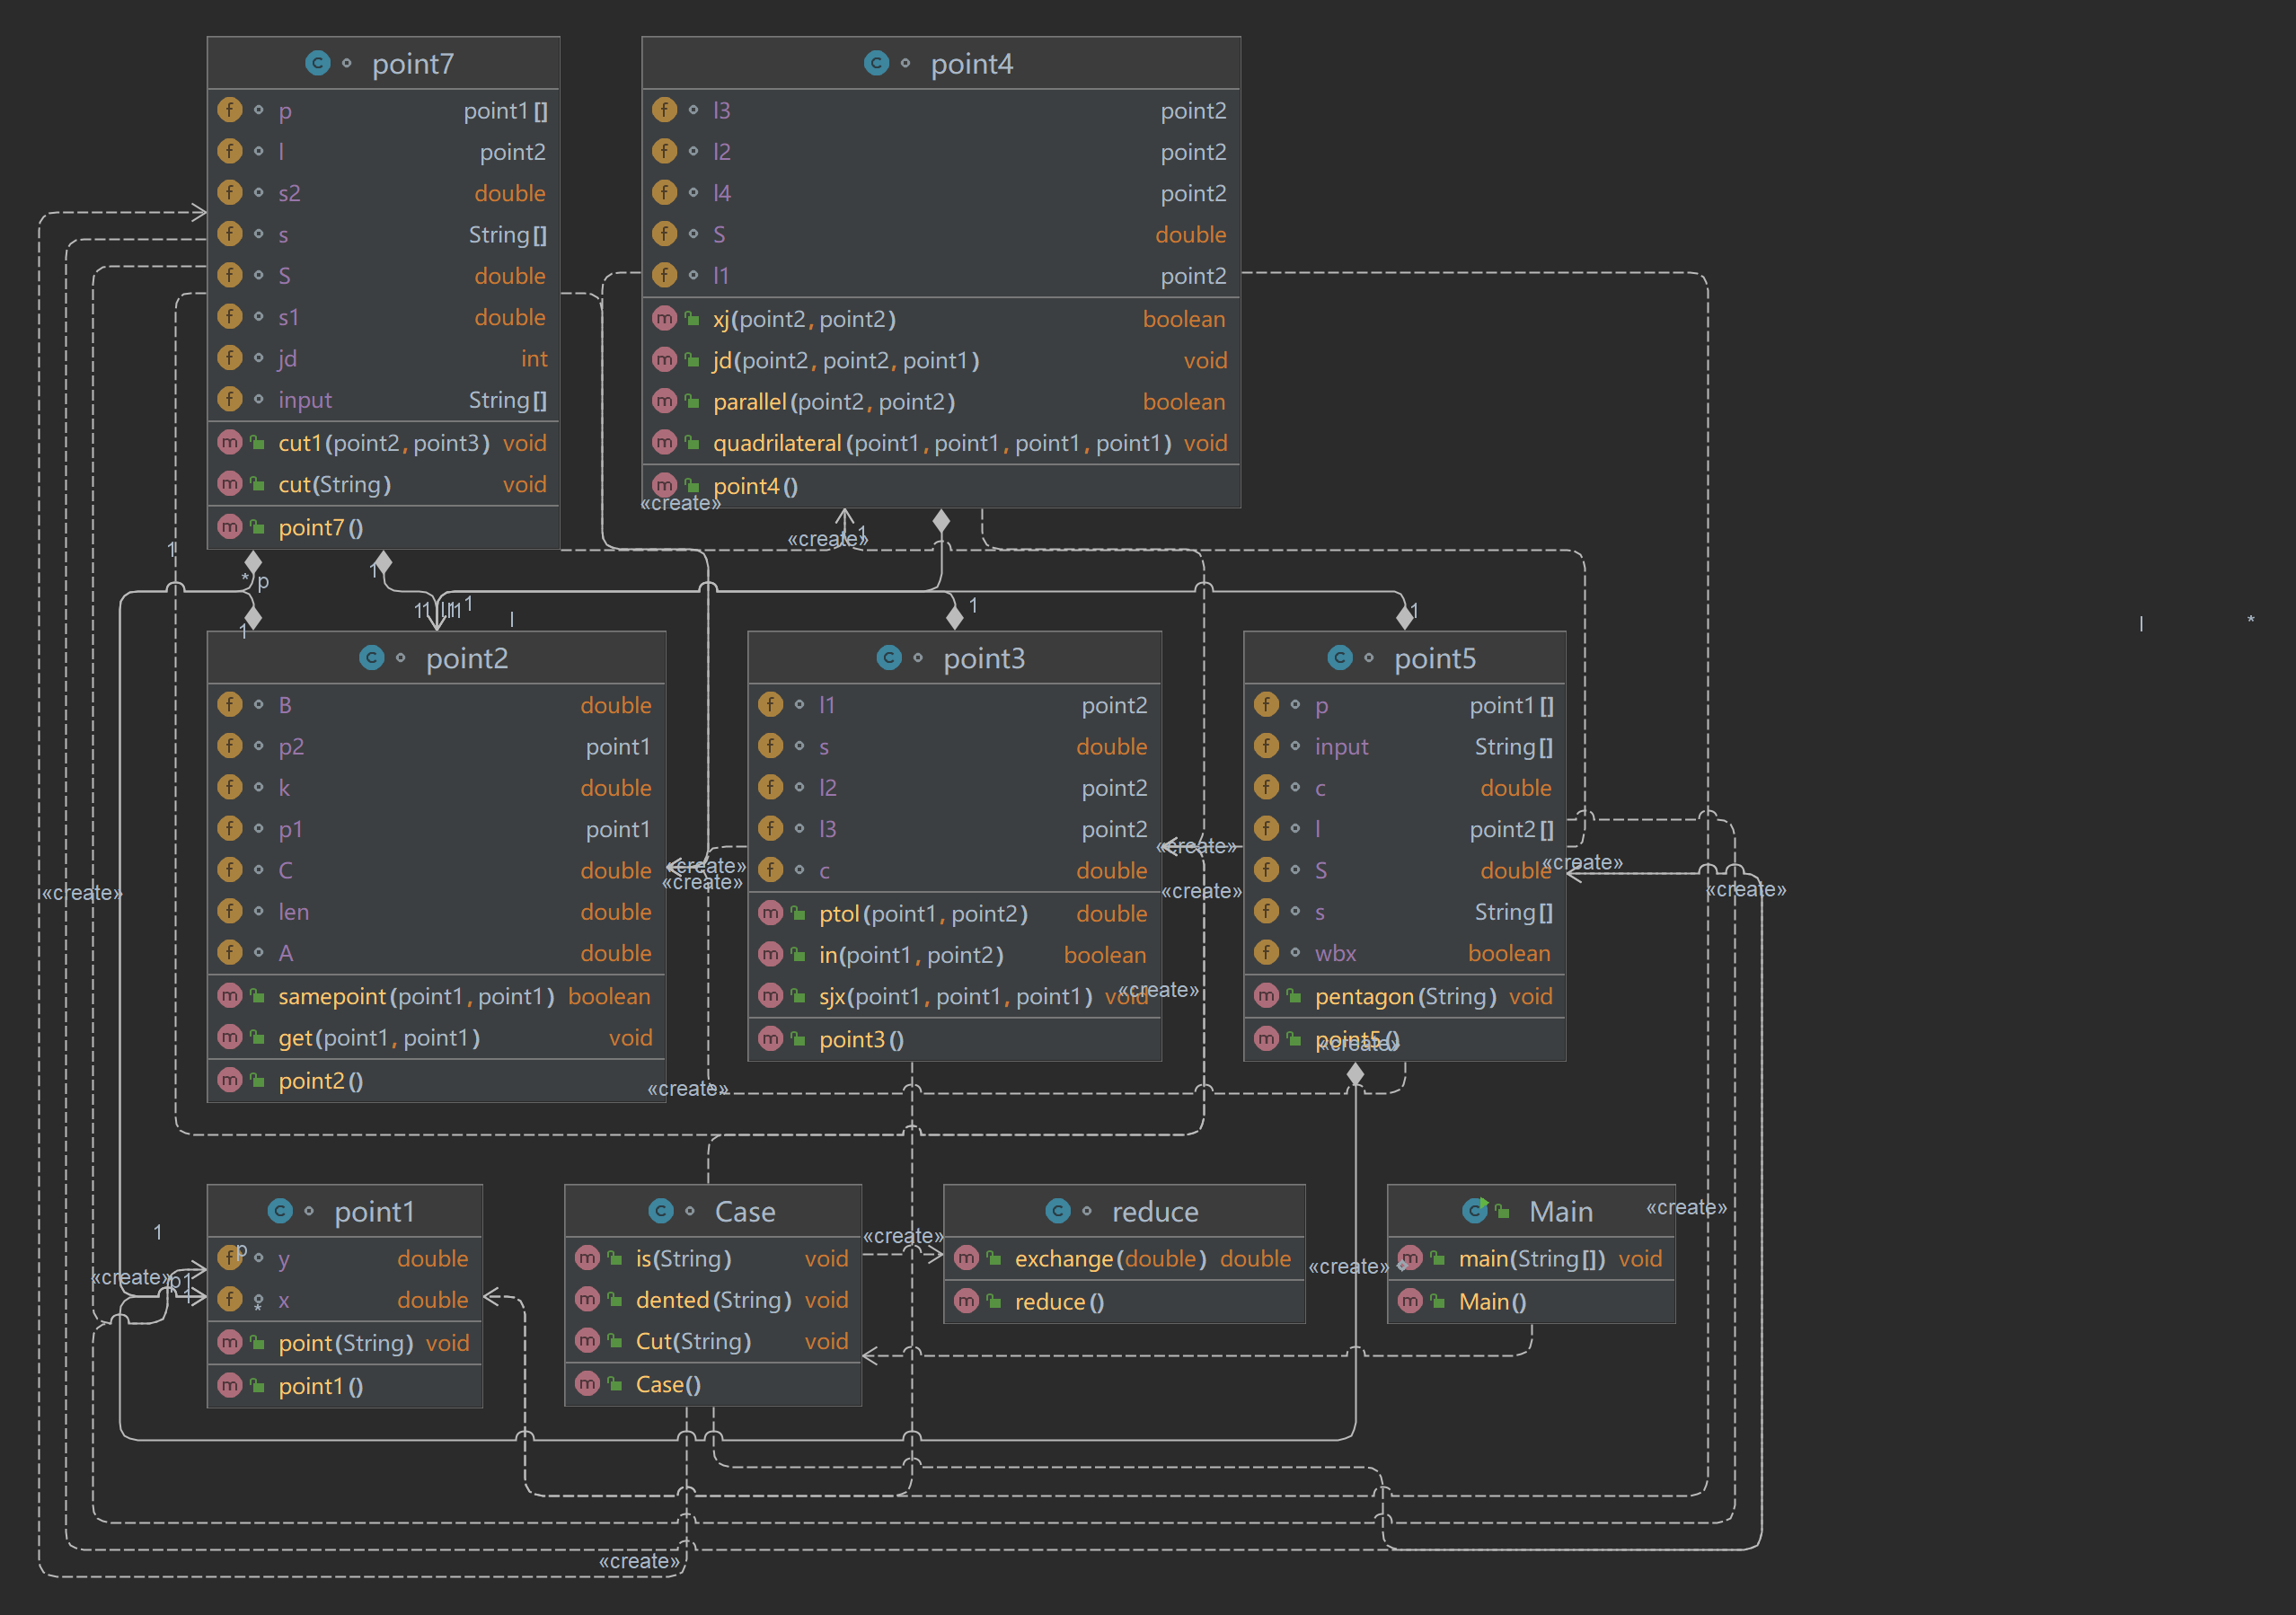Click the runnable class icon beside Main

pyautogui.click(x=1475, y=1211)
